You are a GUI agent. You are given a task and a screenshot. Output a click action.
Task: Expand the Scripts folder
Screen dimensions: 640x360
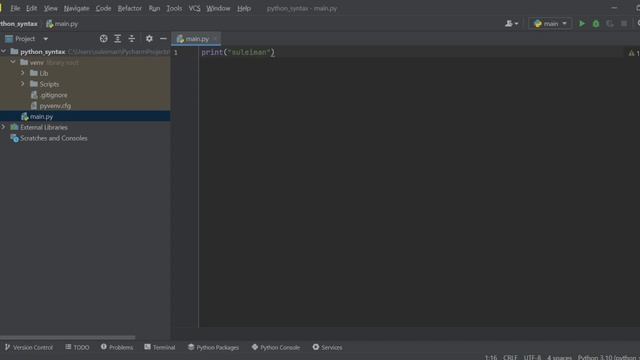pyautogui.click(x=23, y=84)
